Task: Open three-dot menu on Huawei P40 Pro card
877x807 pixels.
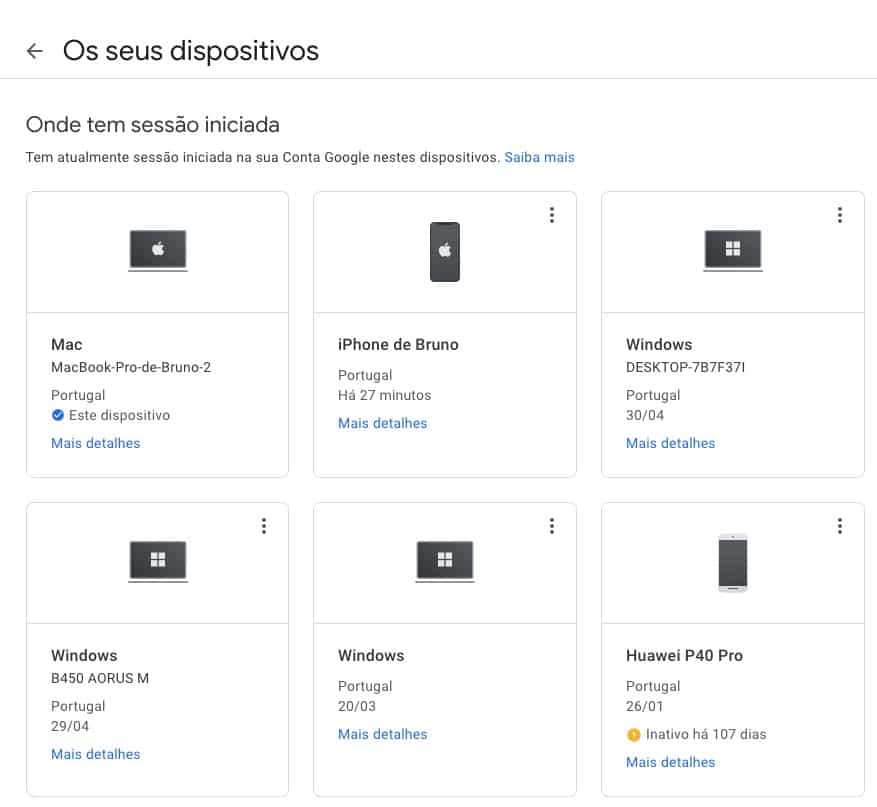Action: pyautogui.click(x=839, y=526)
